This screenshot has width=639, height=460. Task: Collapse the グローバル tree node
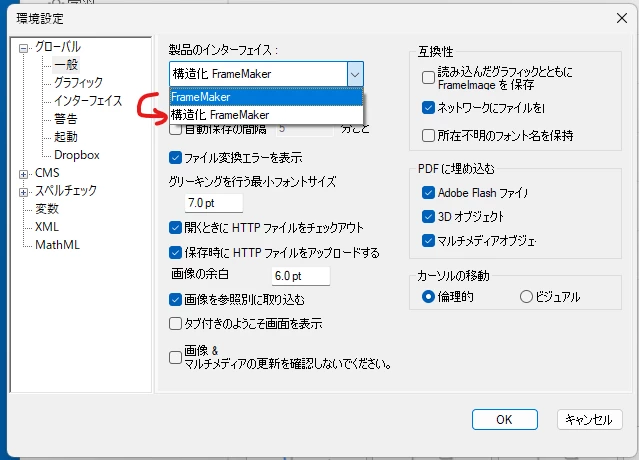tap(24, 48)
